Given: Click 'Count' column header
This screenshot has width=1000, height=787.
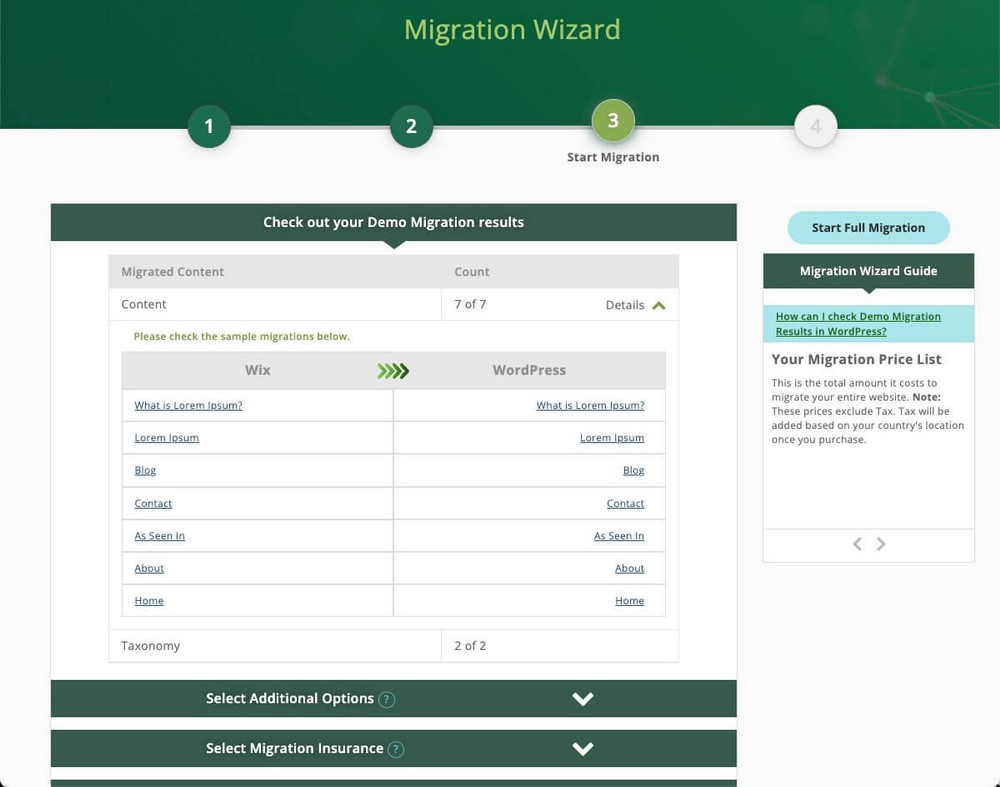Looking at the screenshot, I should point(471,272).
